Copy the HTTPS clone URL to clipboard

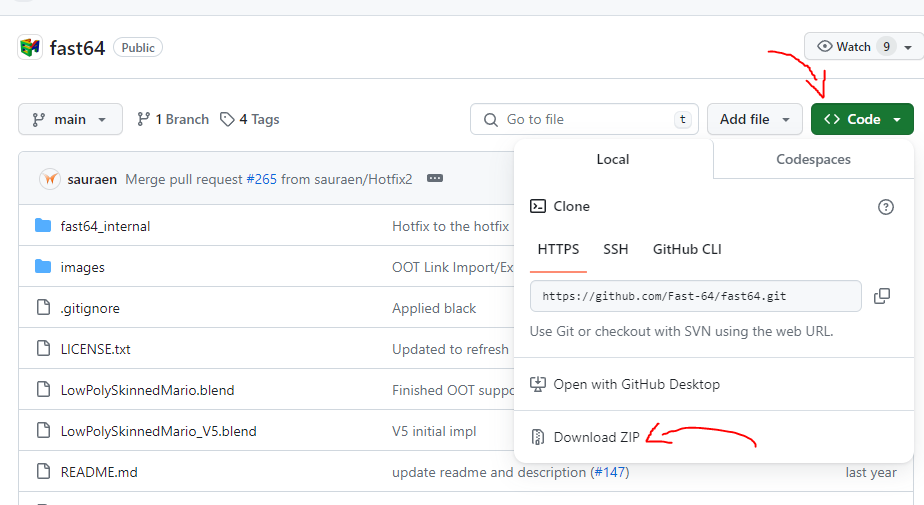tap(882, 296)
